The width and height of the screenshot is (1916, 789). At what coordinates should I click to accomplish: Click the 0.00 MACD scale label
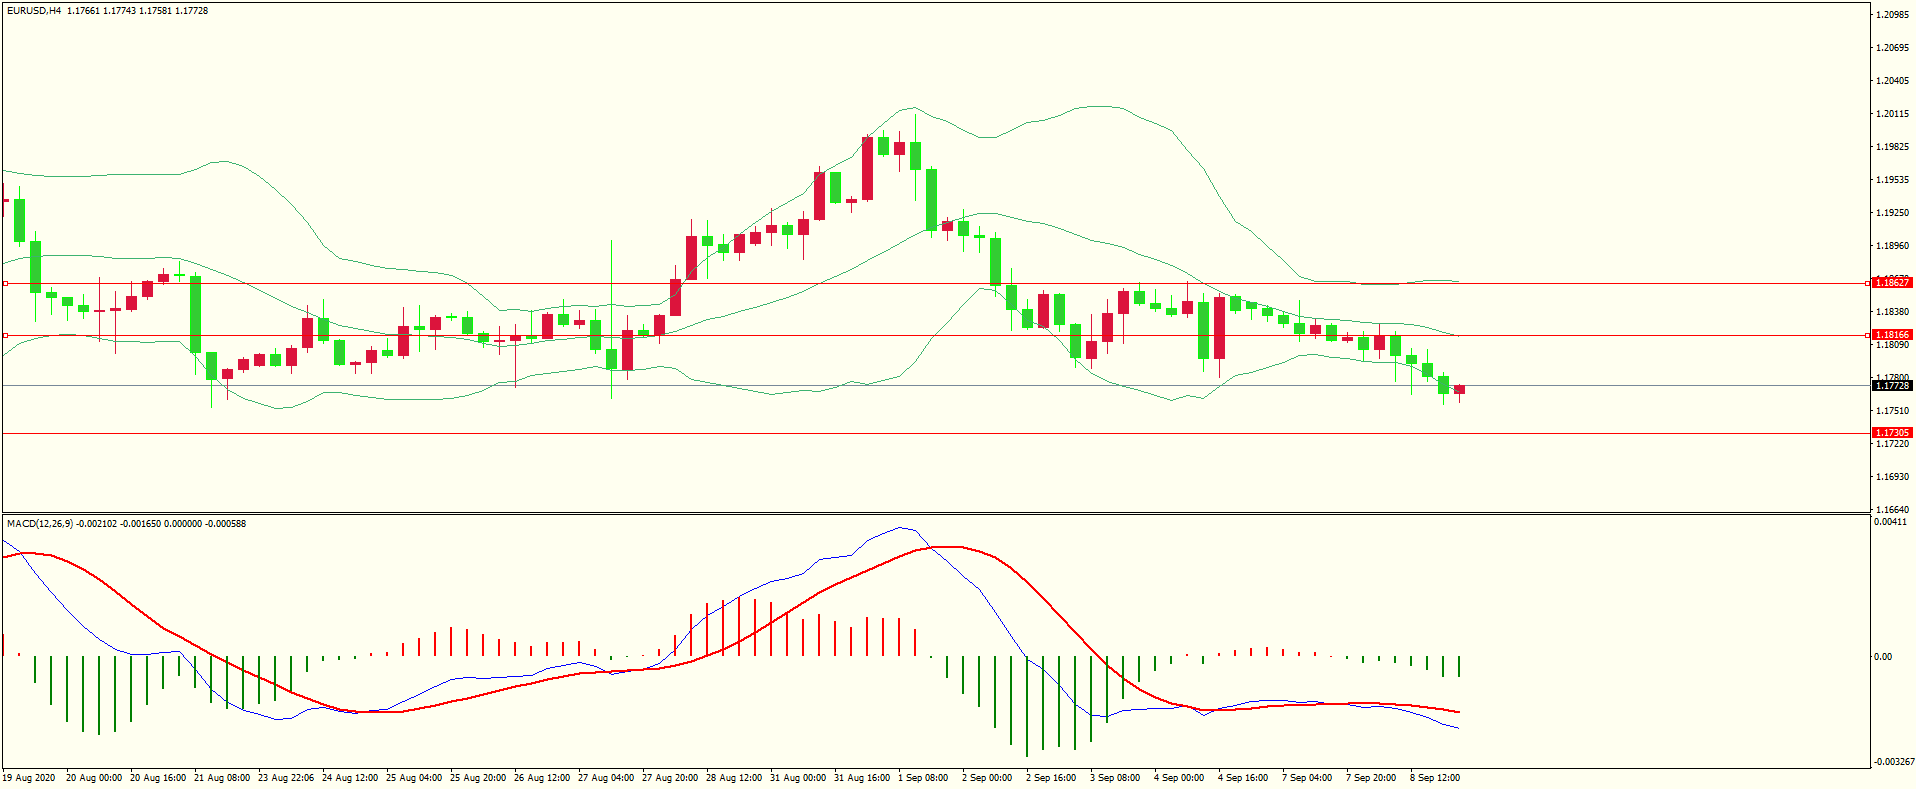[1883, 657]
